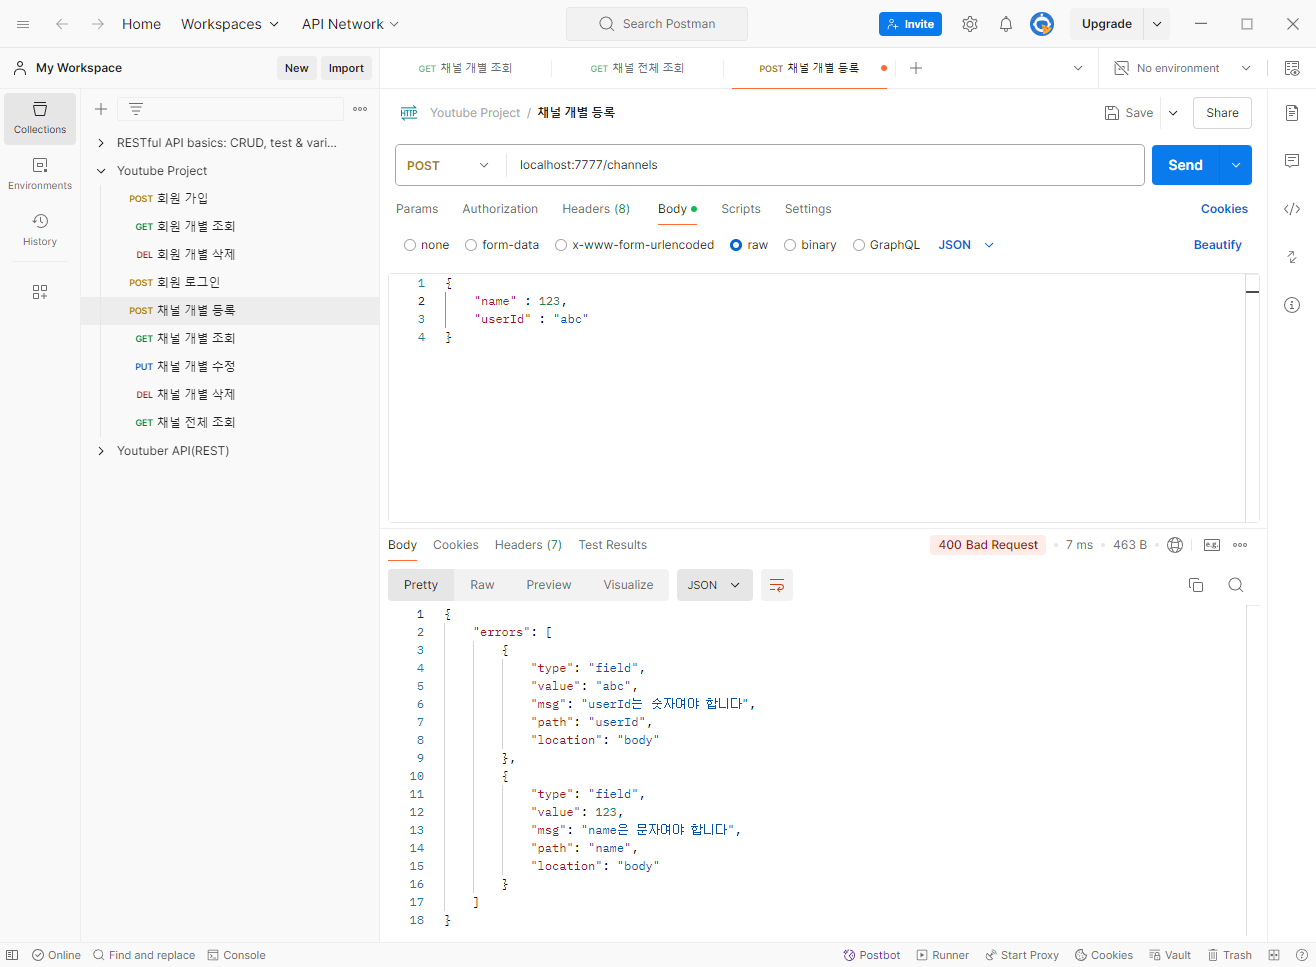Open the Workspaces dropdown

[x=230, y=24]
